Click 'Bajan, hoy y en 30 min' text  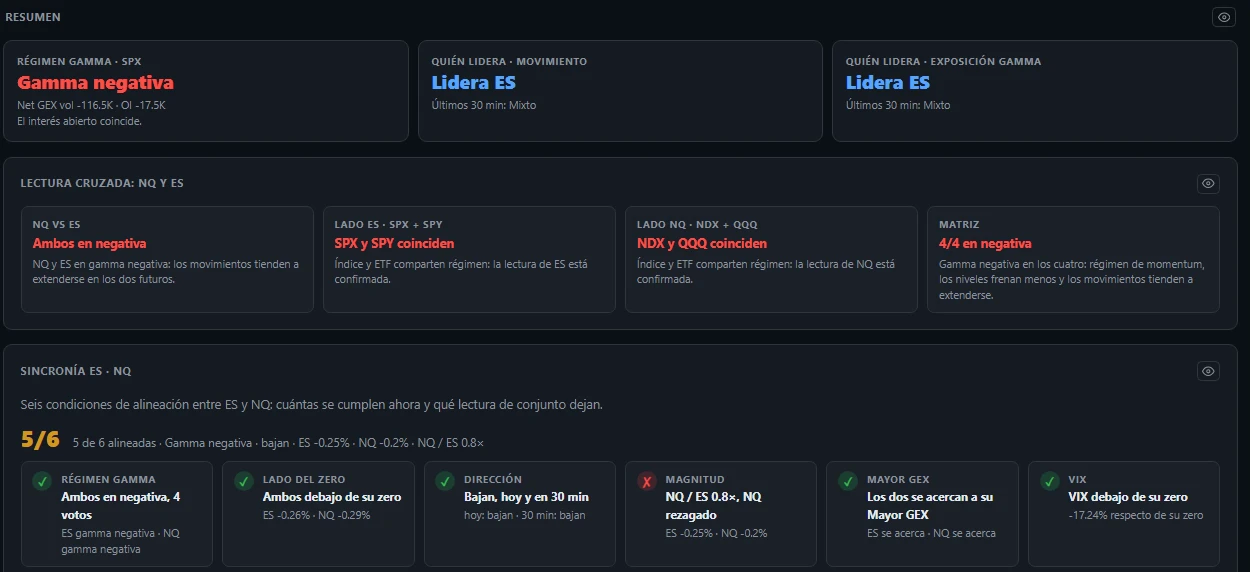point(526,497)
